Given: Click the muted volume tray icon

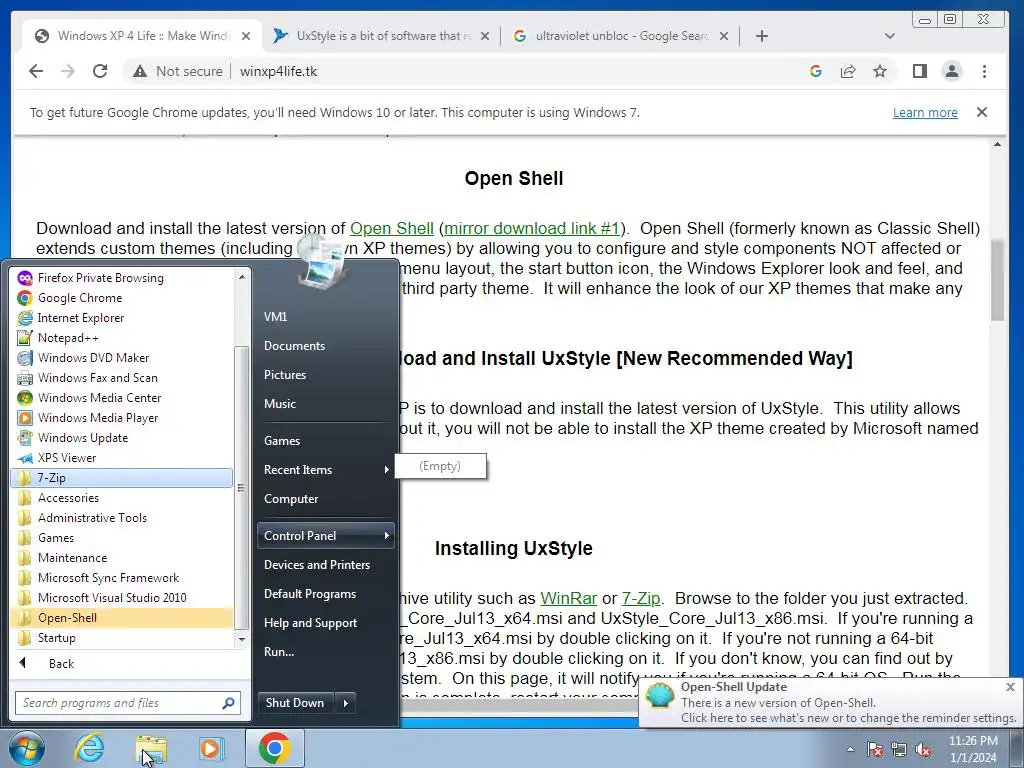Looking at the screenshot, I should click(x=923, y=749).
